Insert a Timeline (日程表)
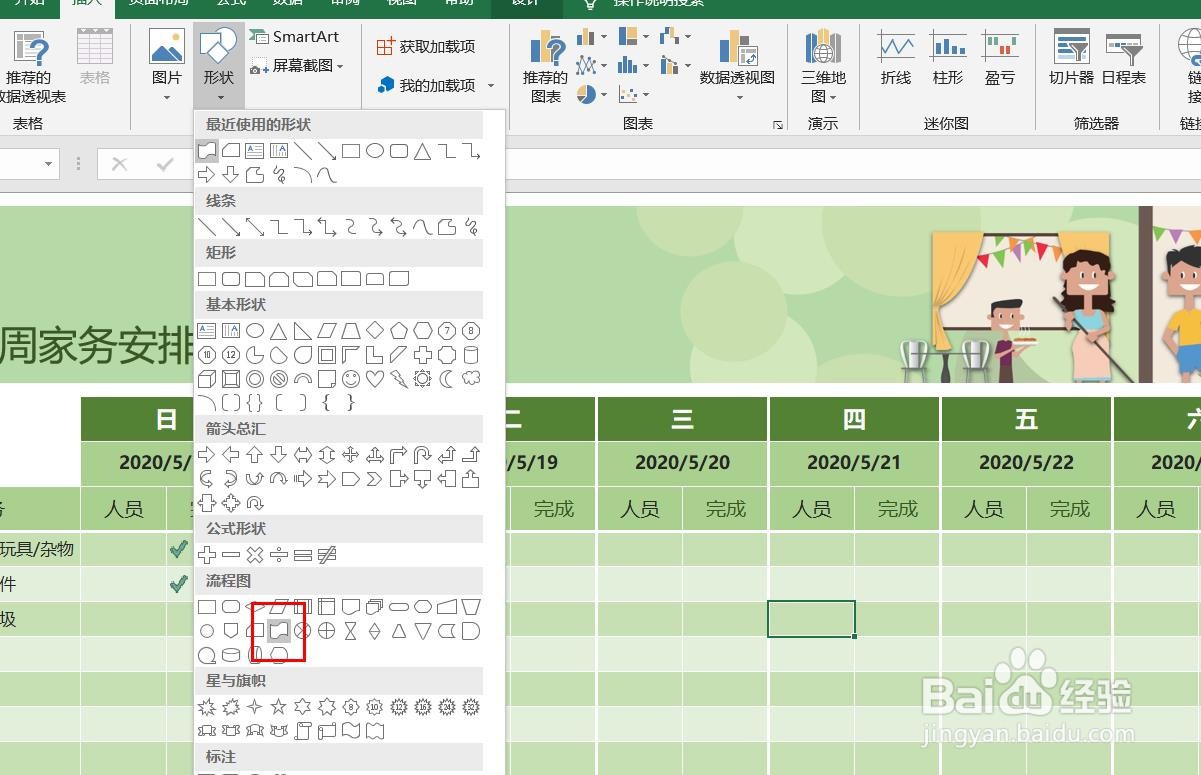1201x775 pixels. (1124, 57)
